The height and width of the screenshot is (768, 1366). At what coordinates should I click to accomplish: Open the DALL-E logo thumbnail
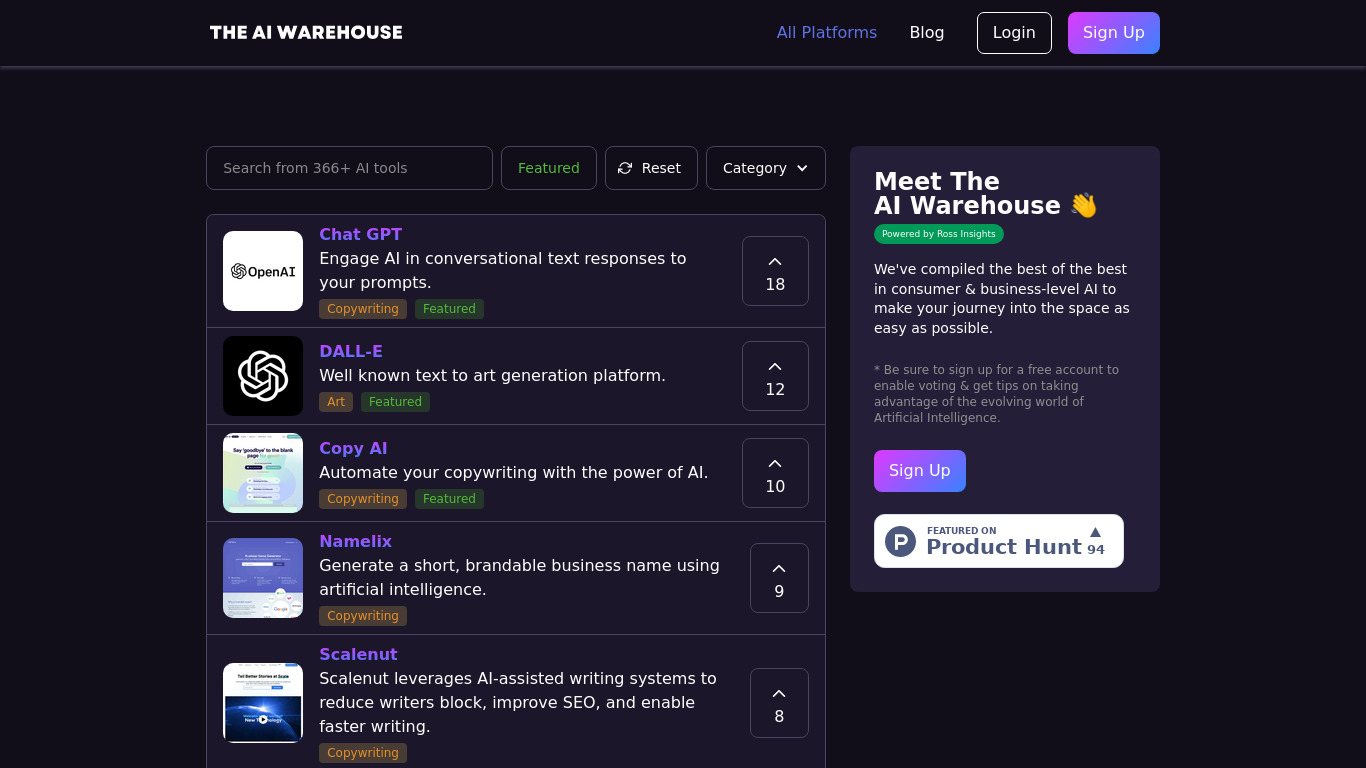tap(263, 376)
